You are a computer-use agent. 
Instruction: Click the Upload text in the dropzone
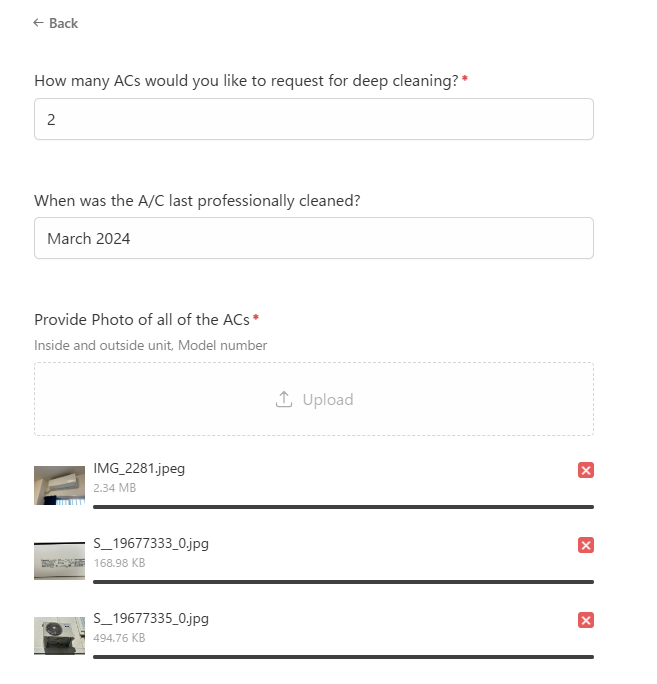point(328,400)
